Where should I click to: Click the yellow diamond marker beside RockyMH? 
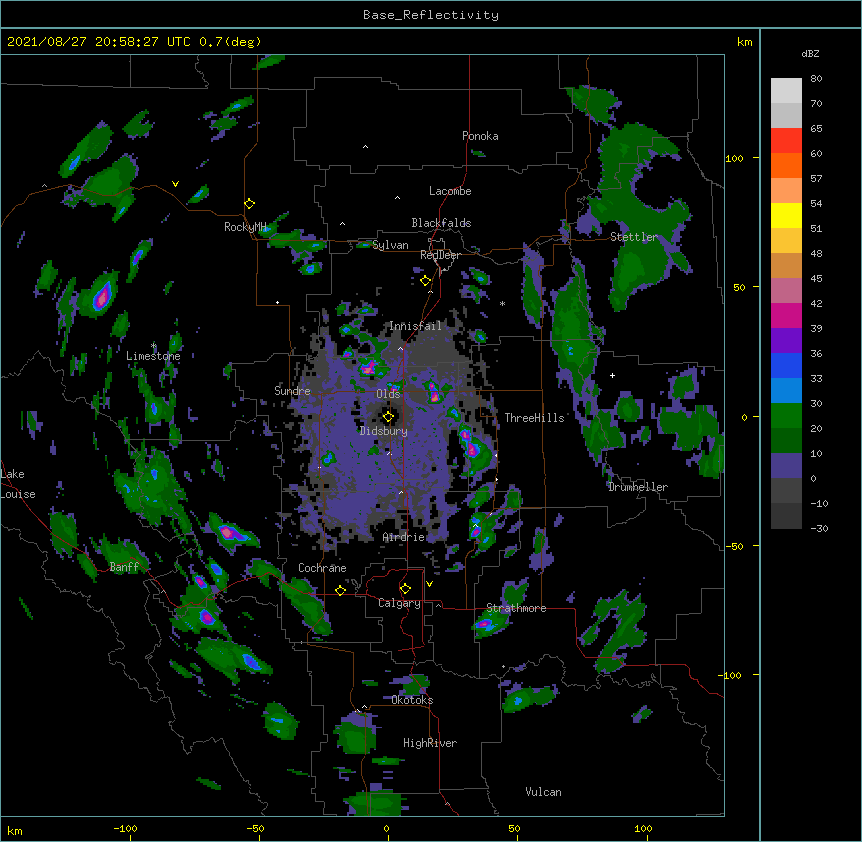click(x=250, y=204)
